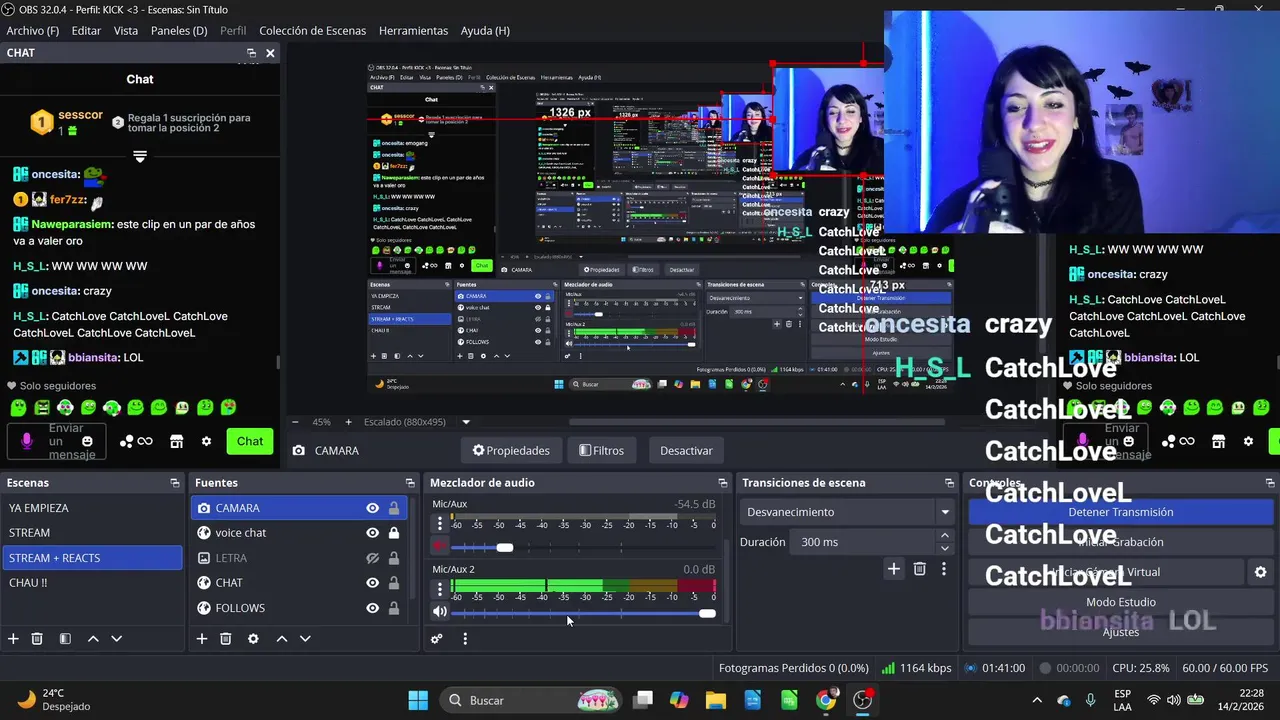
Task: Open Paneles menu
Action: pyautogui.click(x=179, y=31)
